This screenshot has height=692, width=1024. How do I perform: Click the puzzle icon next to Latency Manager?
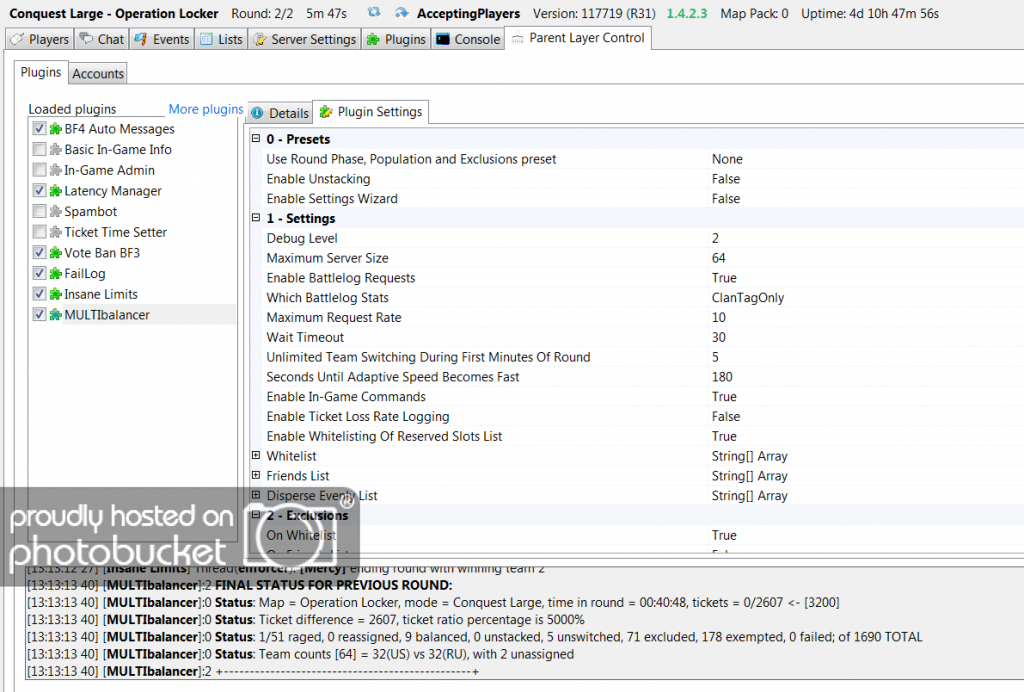(55, 191)
